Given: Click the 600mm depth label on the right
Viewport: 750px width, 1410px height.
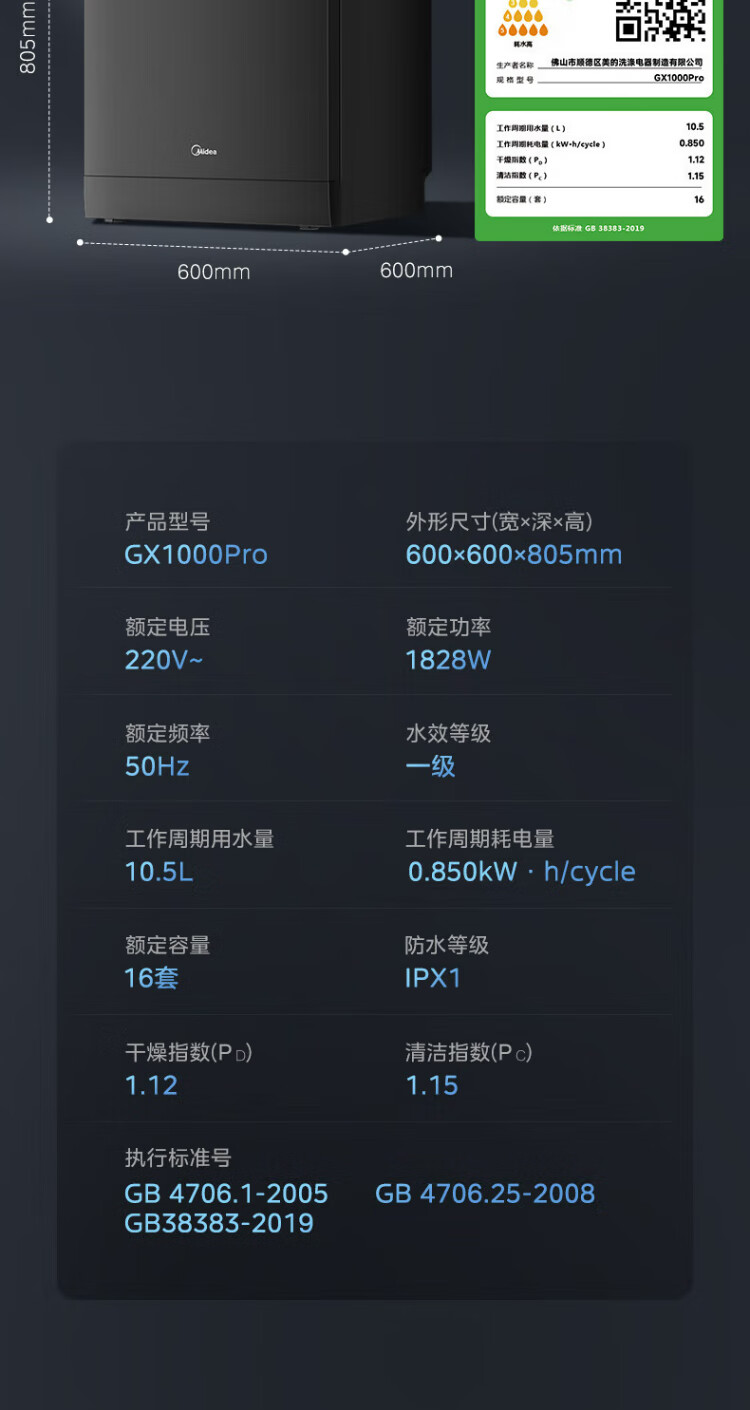Looking at the screenshot, I should pos(416,270).
